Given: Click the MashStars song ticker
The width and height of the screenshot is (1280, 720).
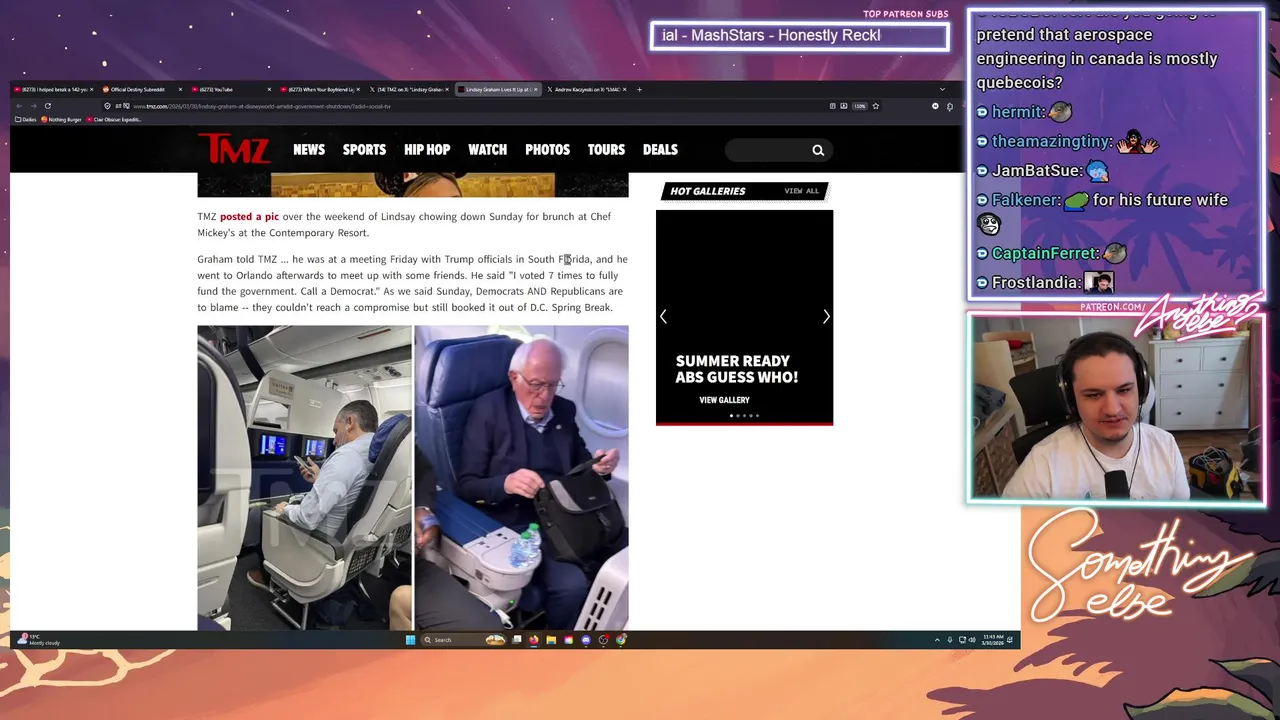Looking at the screenshot, I should coord(799,36).
